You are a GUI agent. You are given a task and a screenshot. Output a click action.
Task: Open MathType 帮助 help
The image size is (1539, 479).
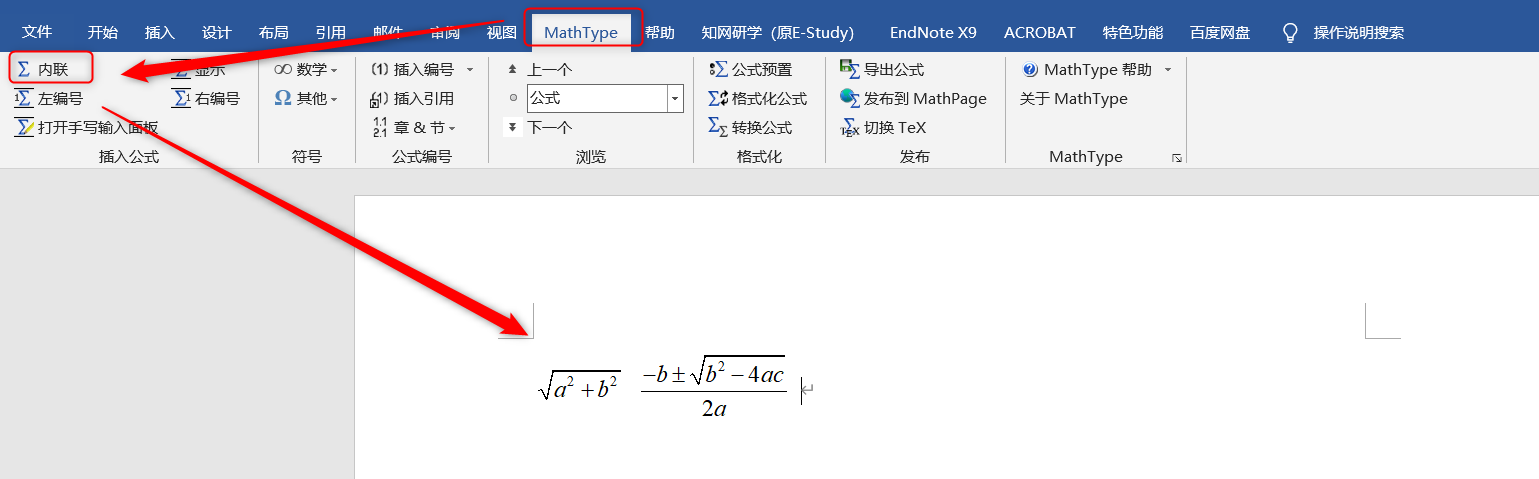[1086, 69]
